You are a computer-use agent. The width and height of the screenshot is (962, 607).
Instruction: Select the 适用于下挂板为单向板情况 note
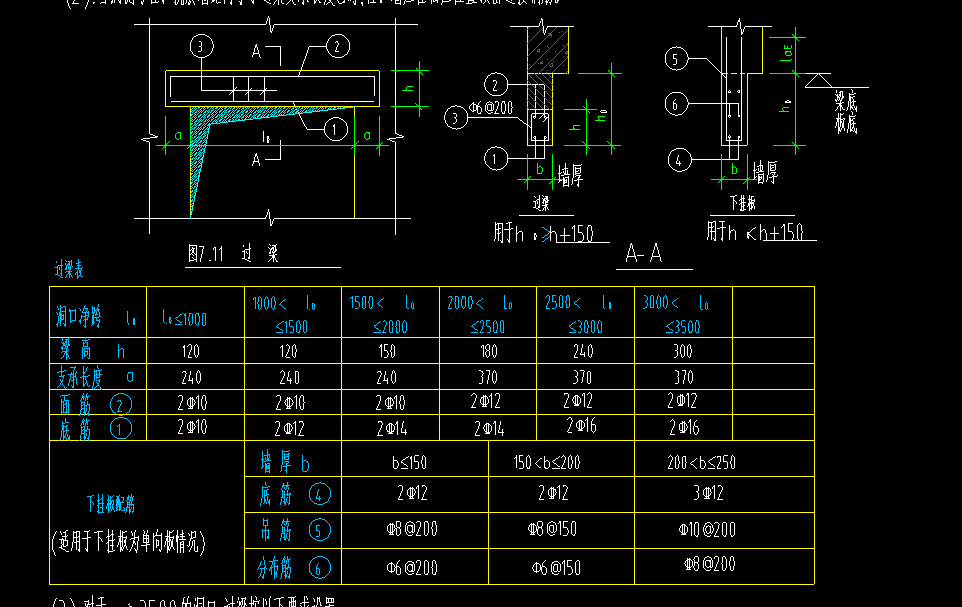[128, 541]
